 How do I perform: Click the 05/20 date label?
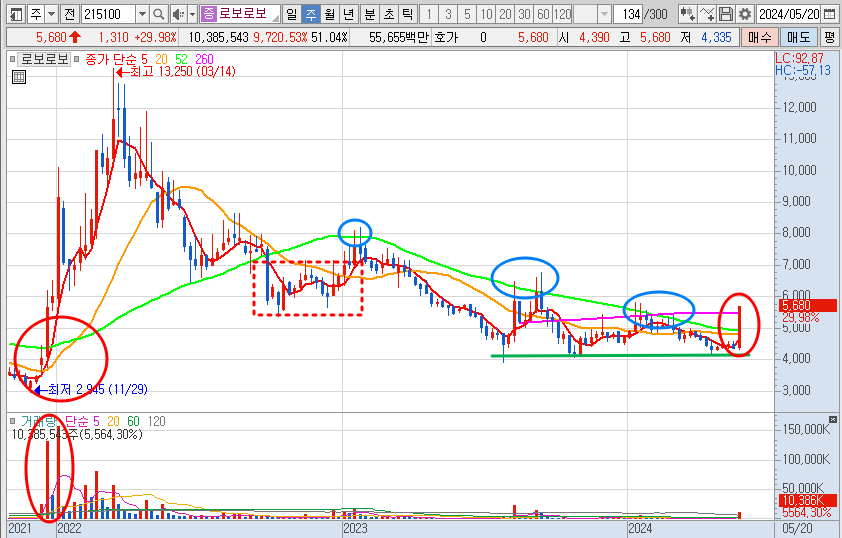coord(797,528)
